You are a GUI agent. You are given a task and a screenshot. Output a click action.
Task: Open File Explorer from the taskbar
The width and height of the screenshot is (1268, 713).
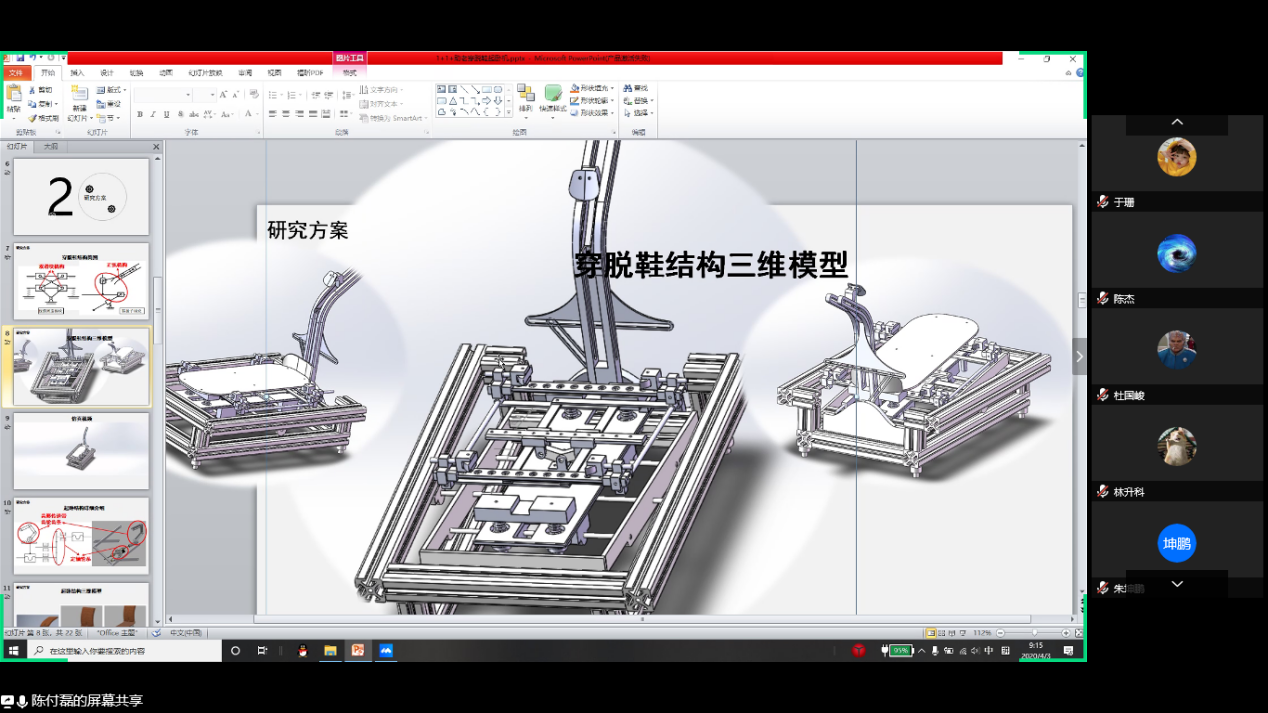click(330, 650)
